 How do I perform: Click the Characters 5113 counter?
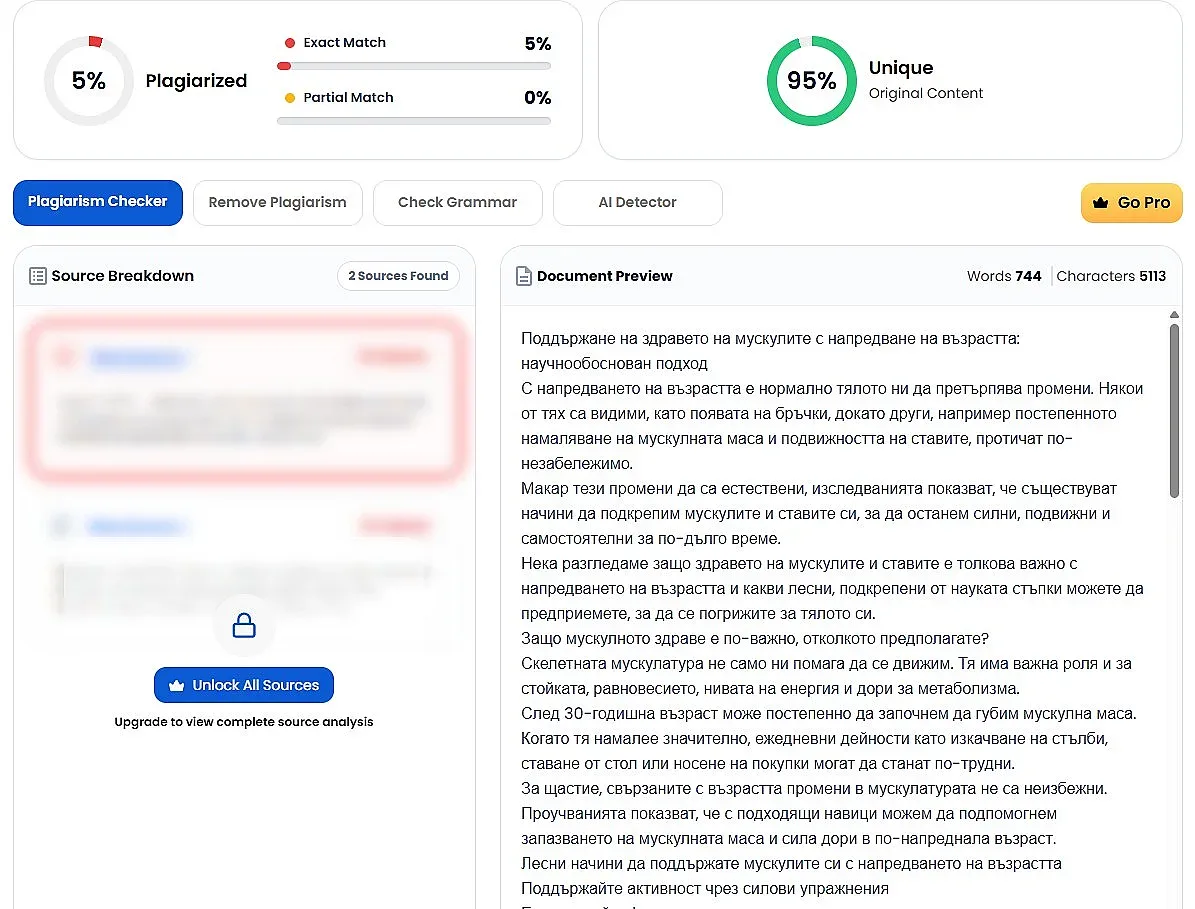(x=1110, y=276)
